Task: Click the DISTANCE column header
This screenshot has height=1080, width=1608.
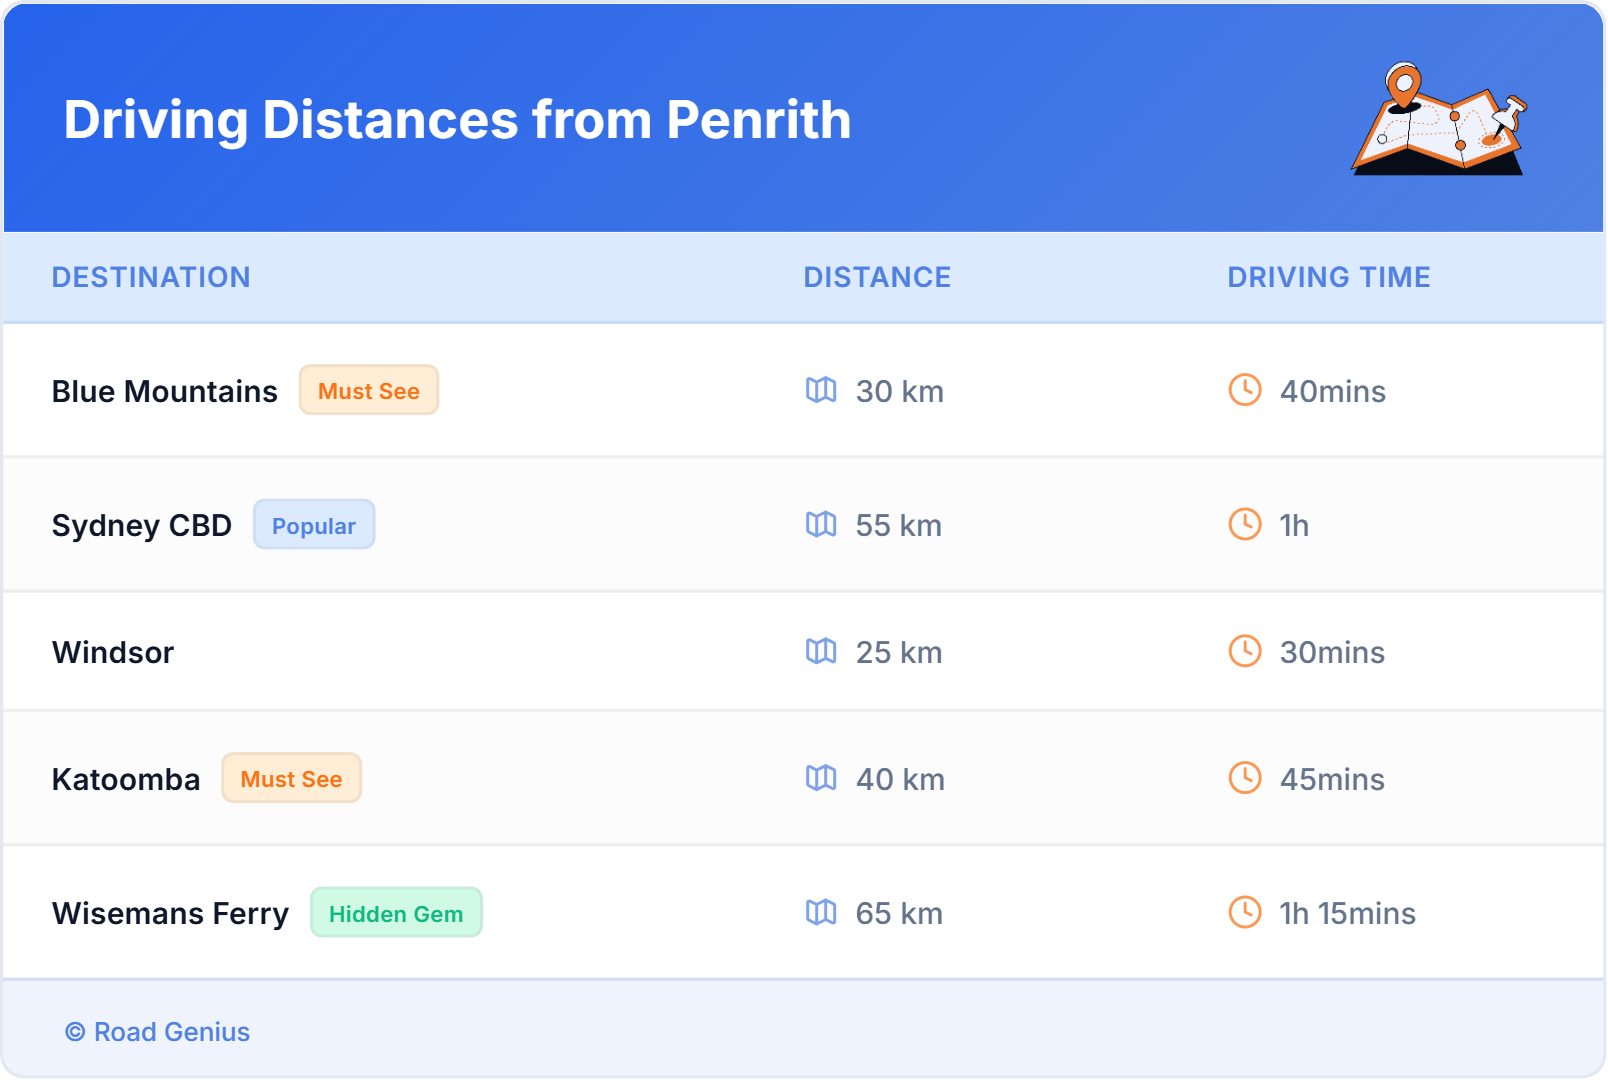Action: pyautogui.click(x=877, y=277)
